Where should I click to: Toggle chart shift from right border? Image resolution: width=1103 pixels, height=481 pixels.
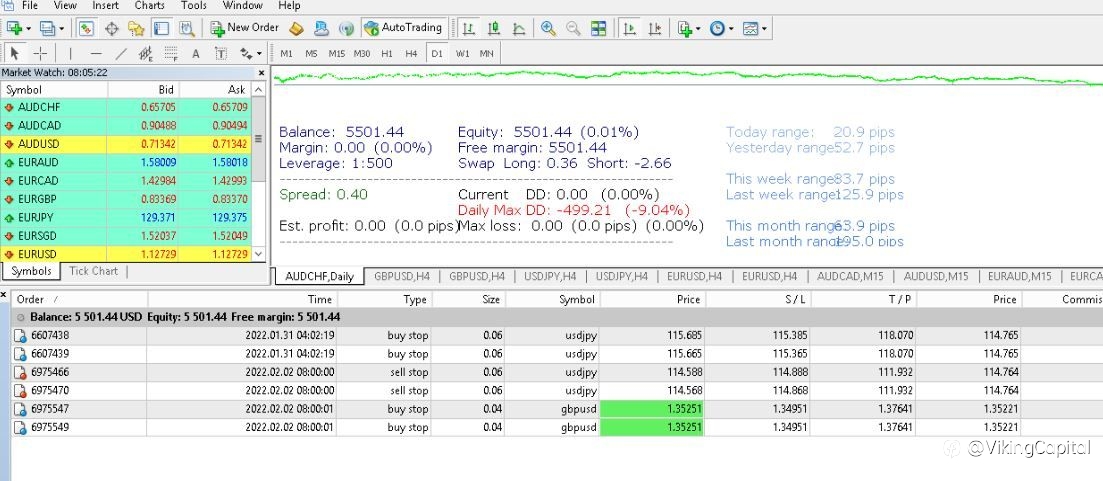655,28
